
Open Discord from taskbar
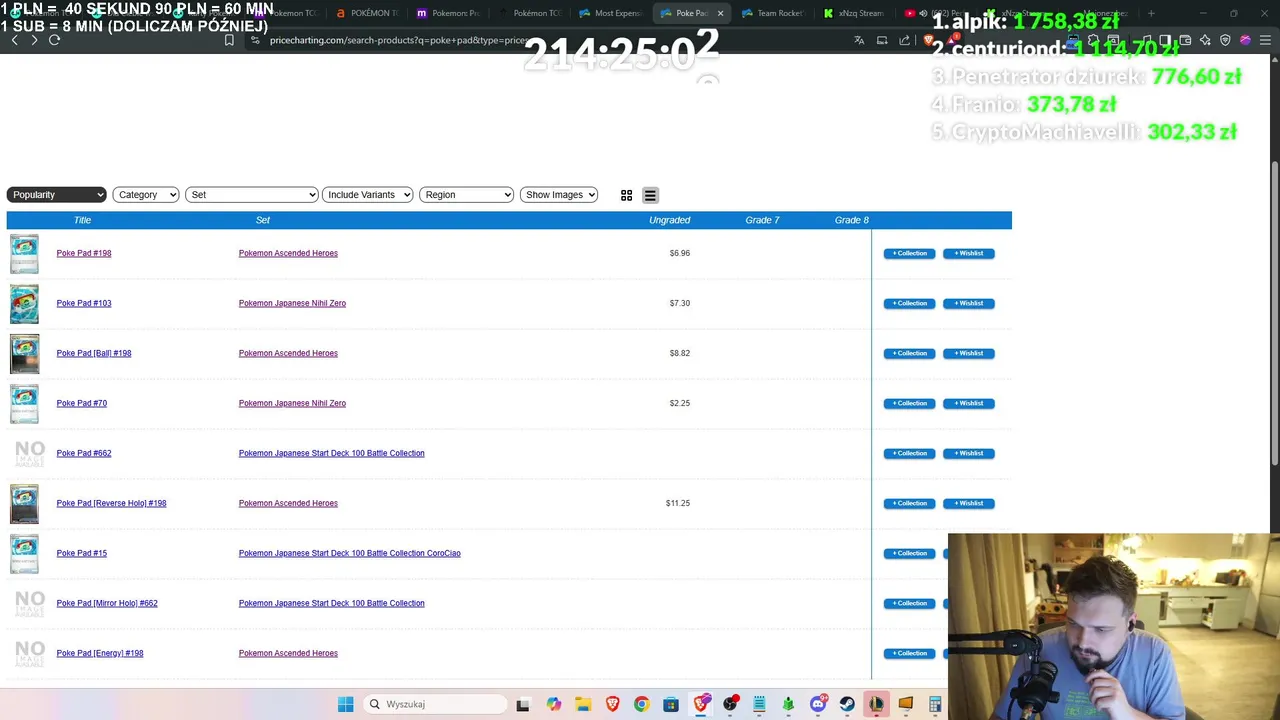[x=818, y=704]
